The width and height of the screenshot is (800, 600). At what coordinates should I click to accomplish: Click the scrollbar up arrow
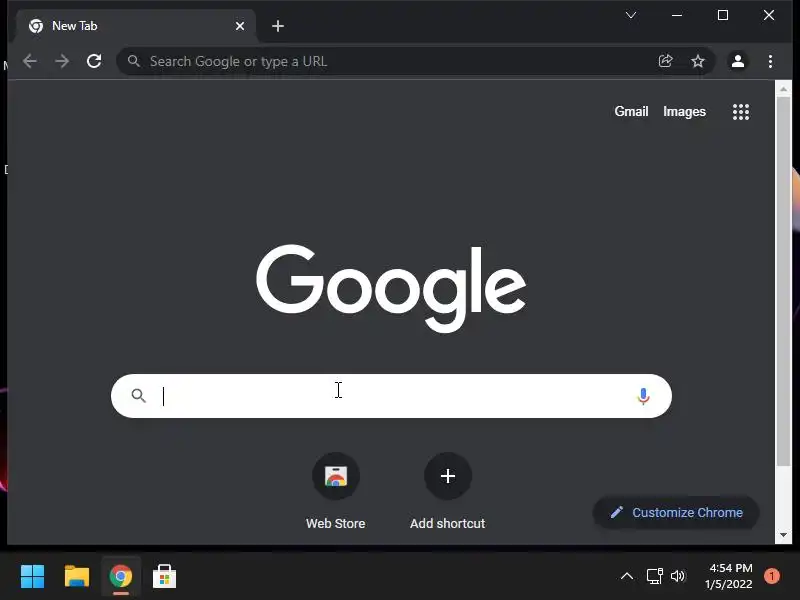click(x=783, y=89)
